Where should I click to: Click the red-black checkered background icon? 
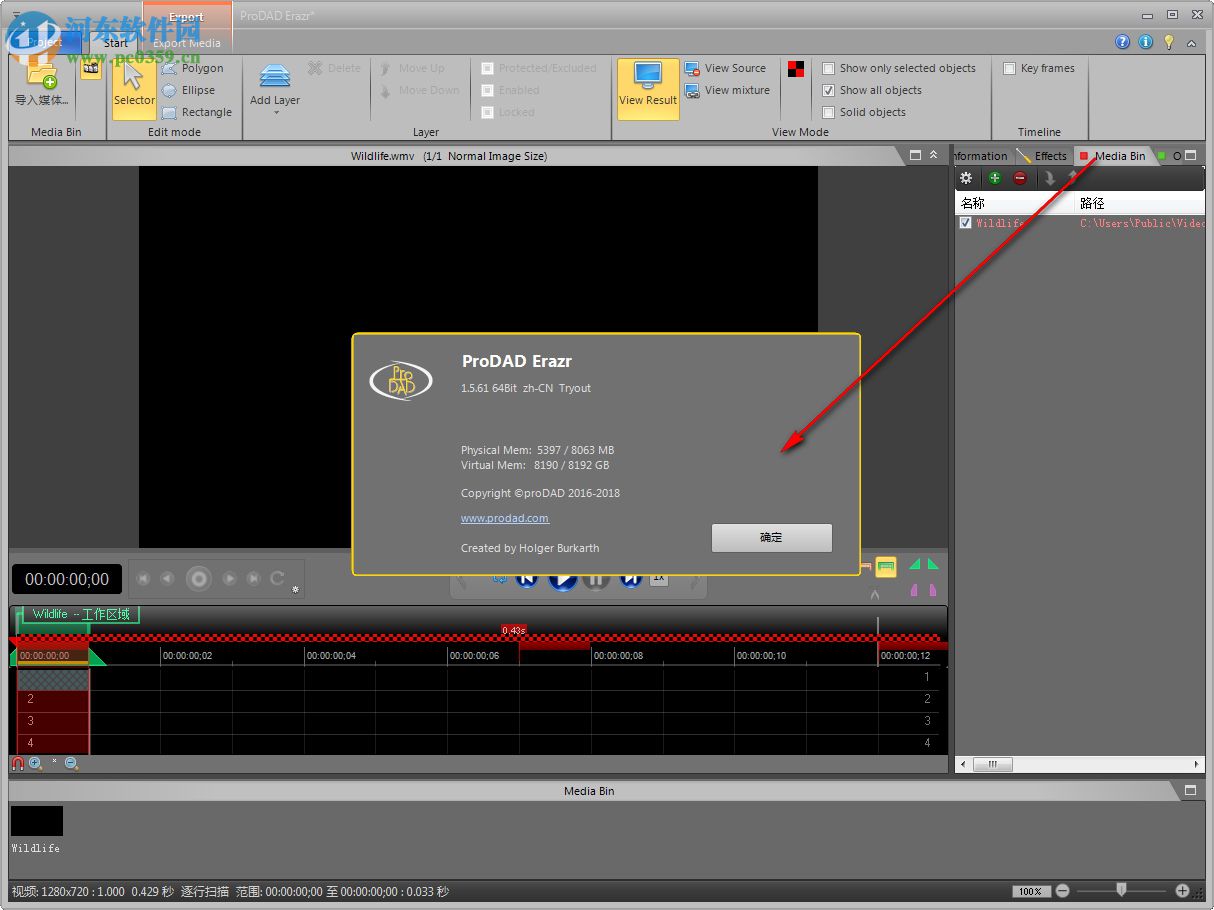pyautogui.click(x=796, y=69)
